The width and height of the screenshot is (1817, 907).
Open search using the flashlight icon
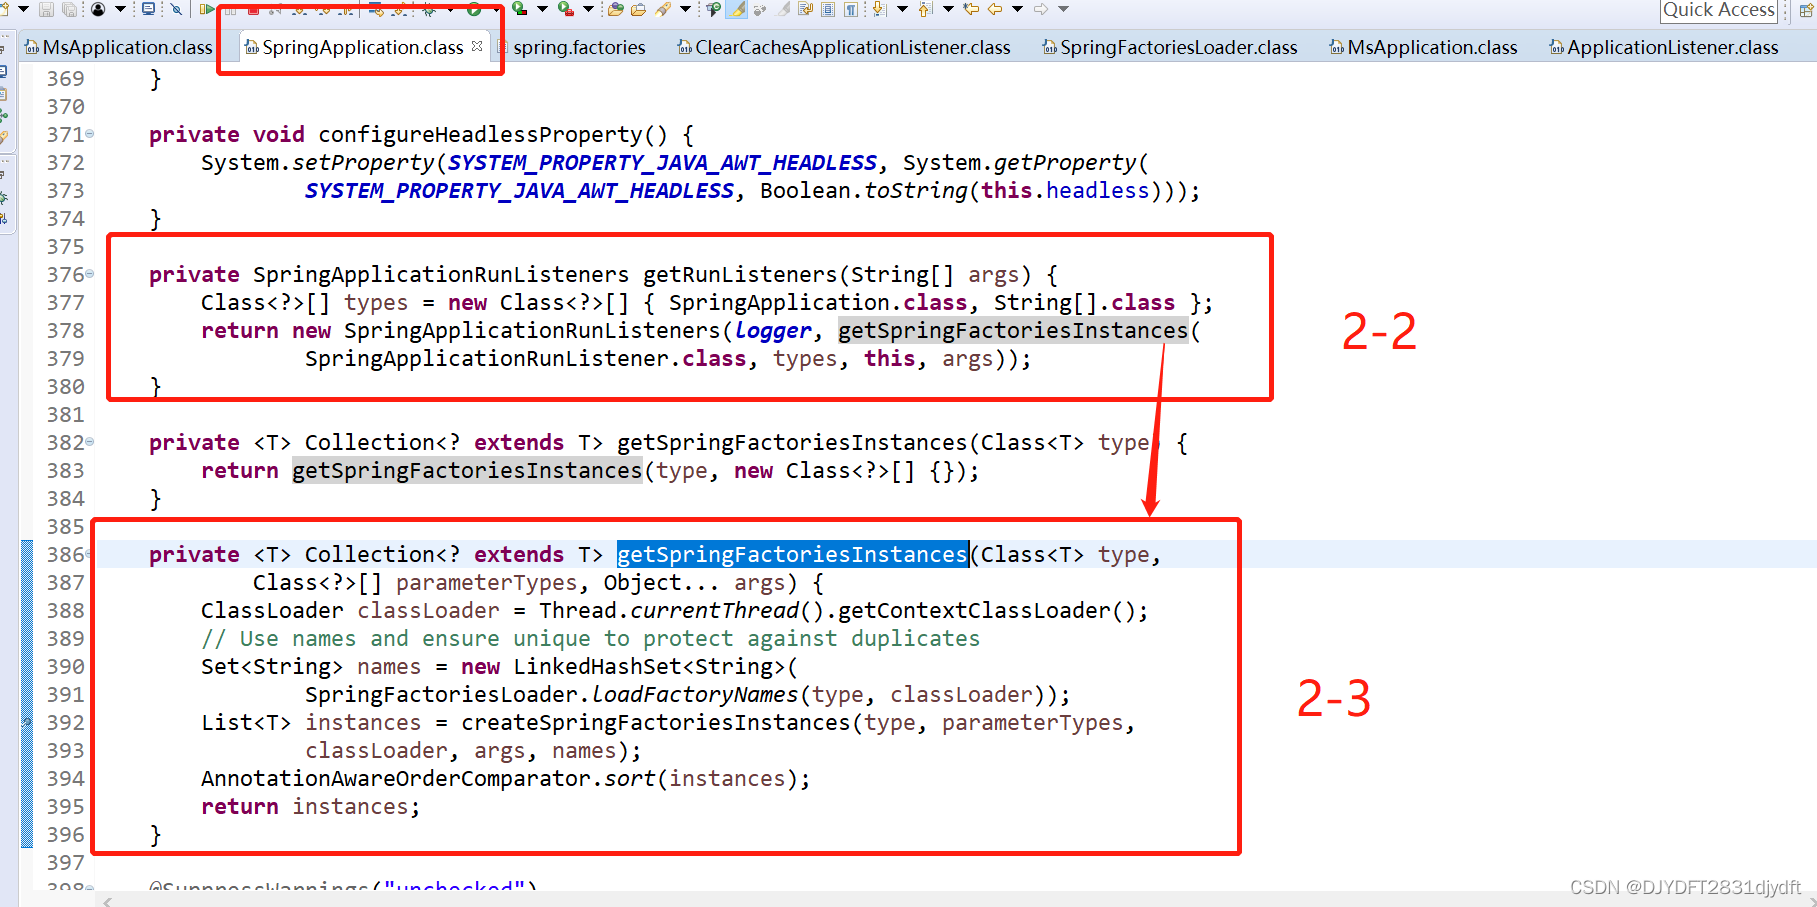662,11
